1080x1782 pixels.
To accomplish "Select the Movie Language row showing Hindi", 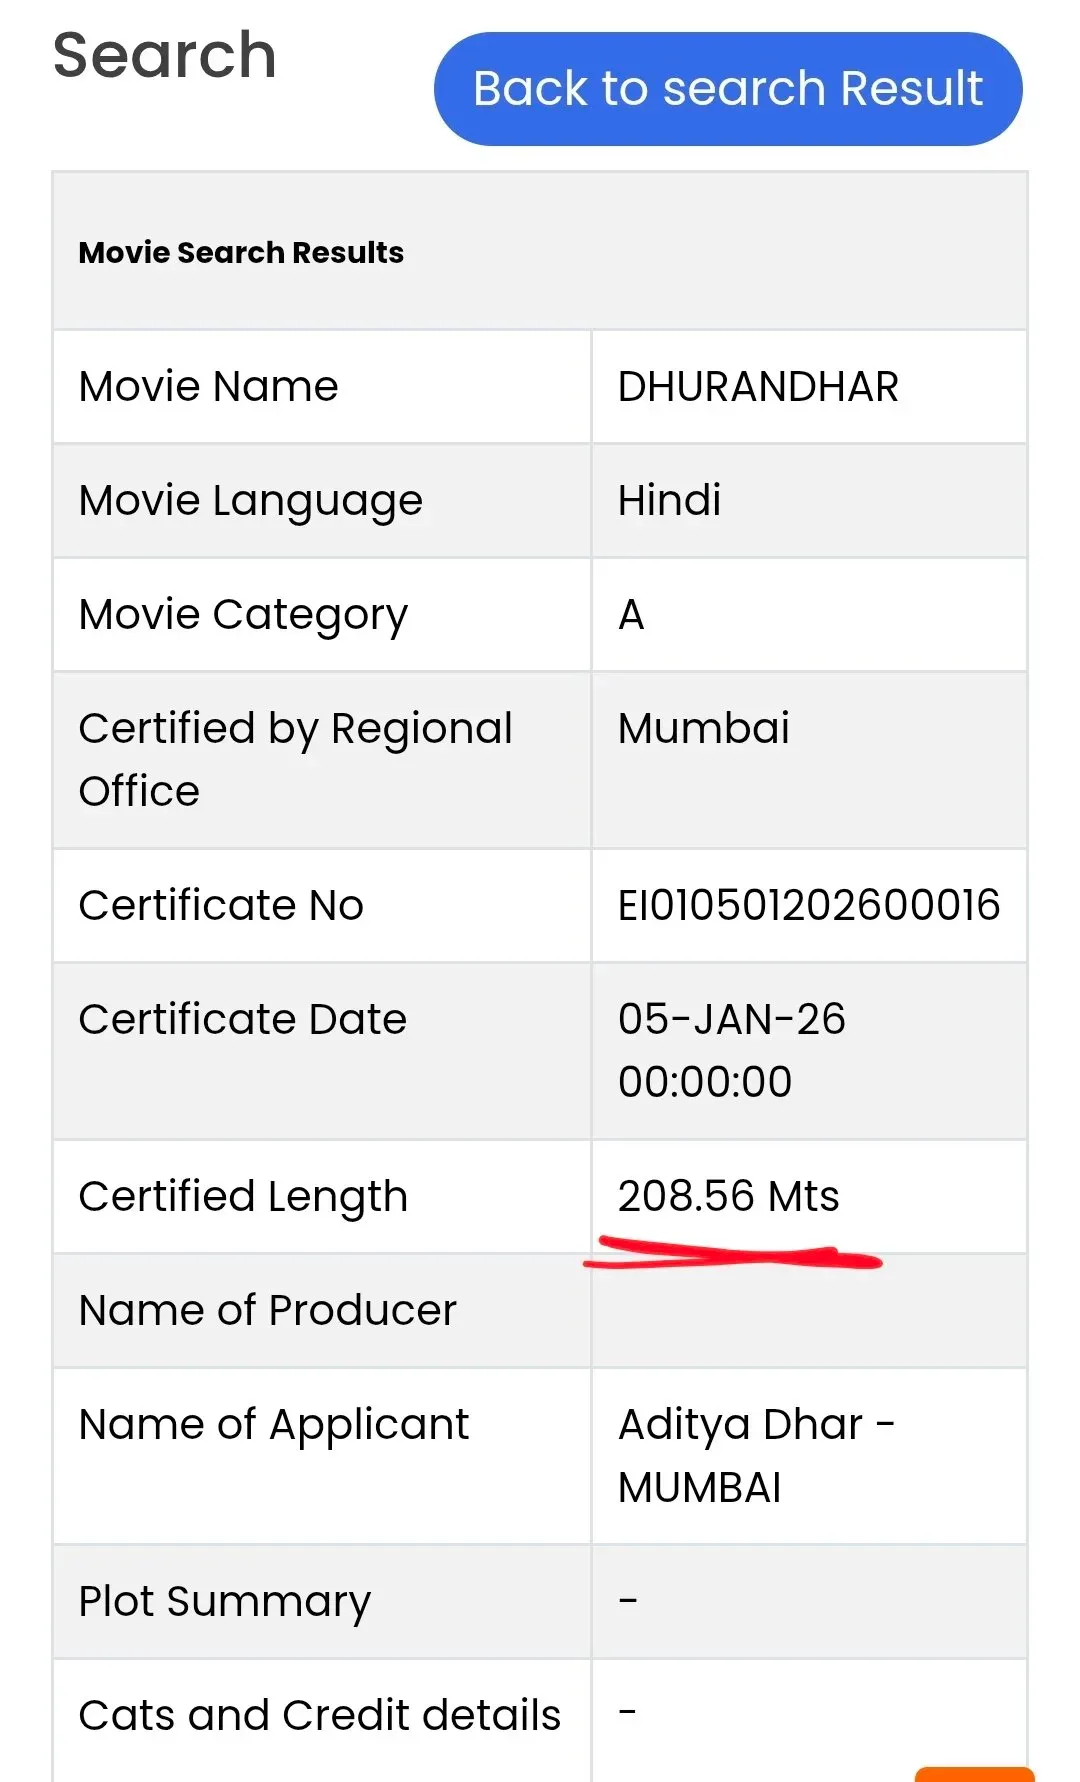I will (x=669, y=499).
